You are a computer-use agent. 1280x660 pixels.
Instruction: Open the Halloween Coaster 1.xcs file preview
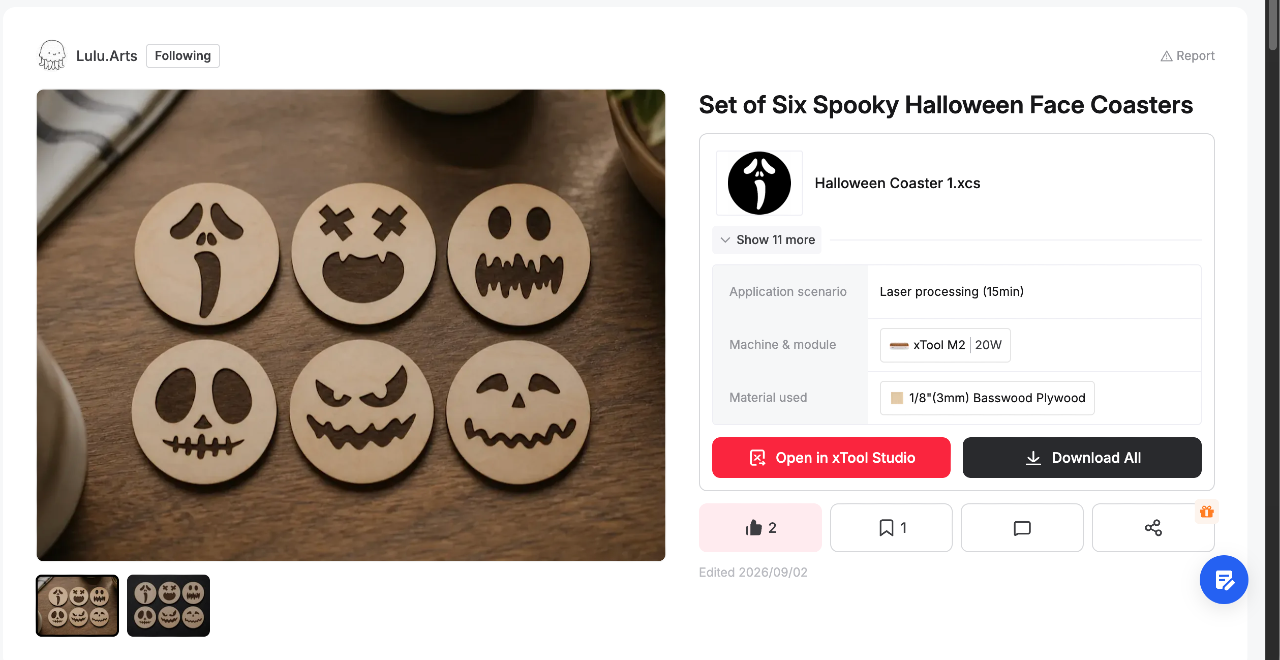(x=759, y=183)
